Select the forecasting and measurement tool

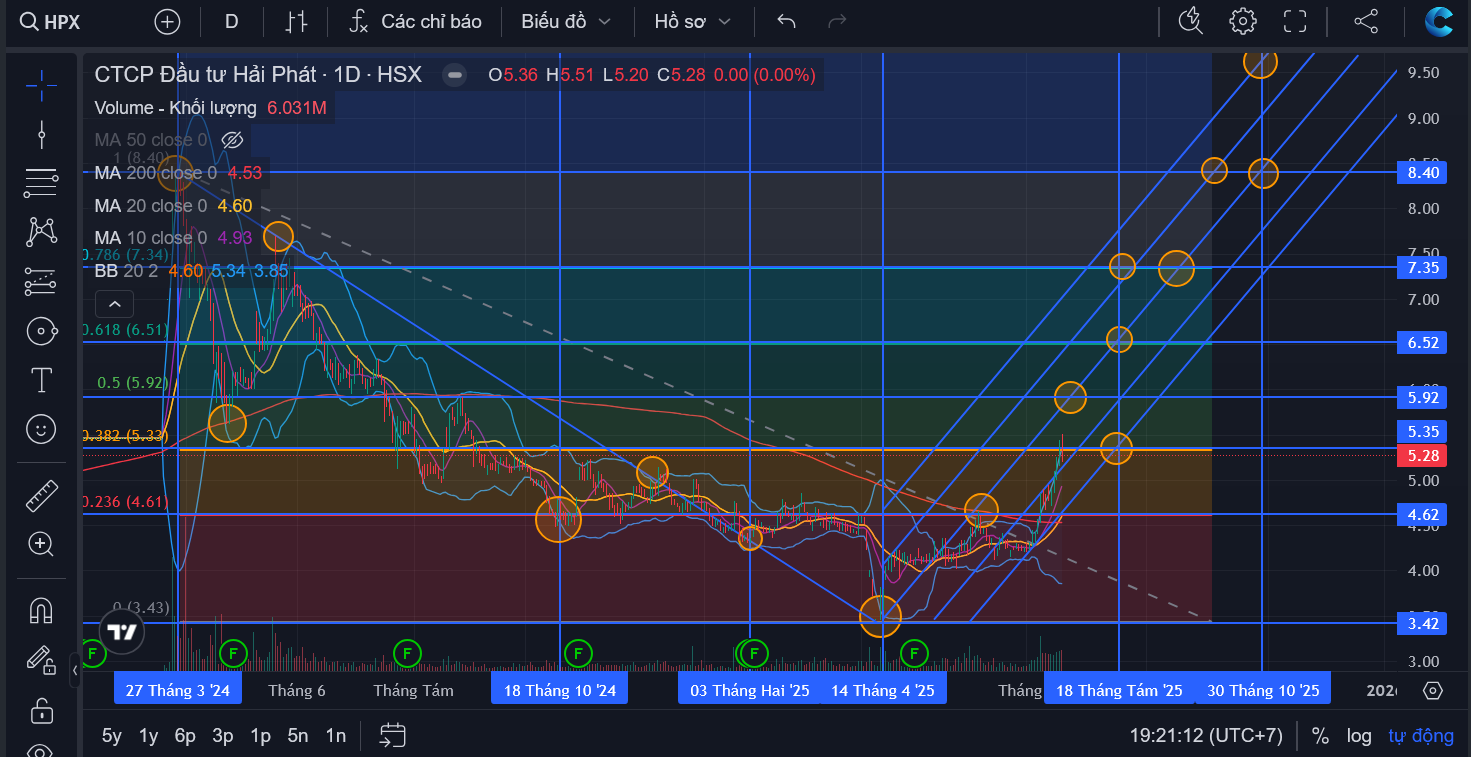[x=41, y=282]
